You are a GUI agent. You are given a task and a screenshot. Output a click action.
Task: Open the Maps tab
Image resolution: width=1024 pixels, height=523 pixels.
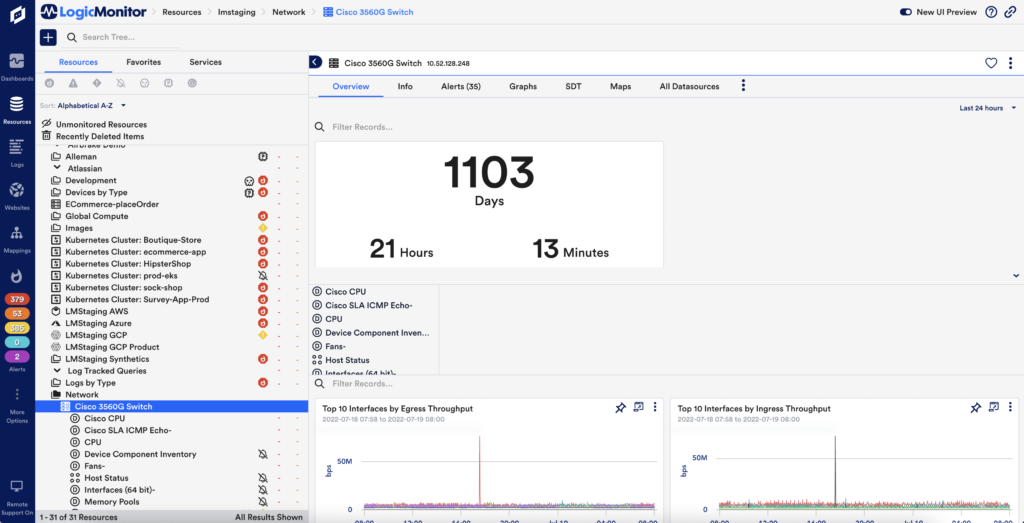pyautogui.click(x=620, y=86)
